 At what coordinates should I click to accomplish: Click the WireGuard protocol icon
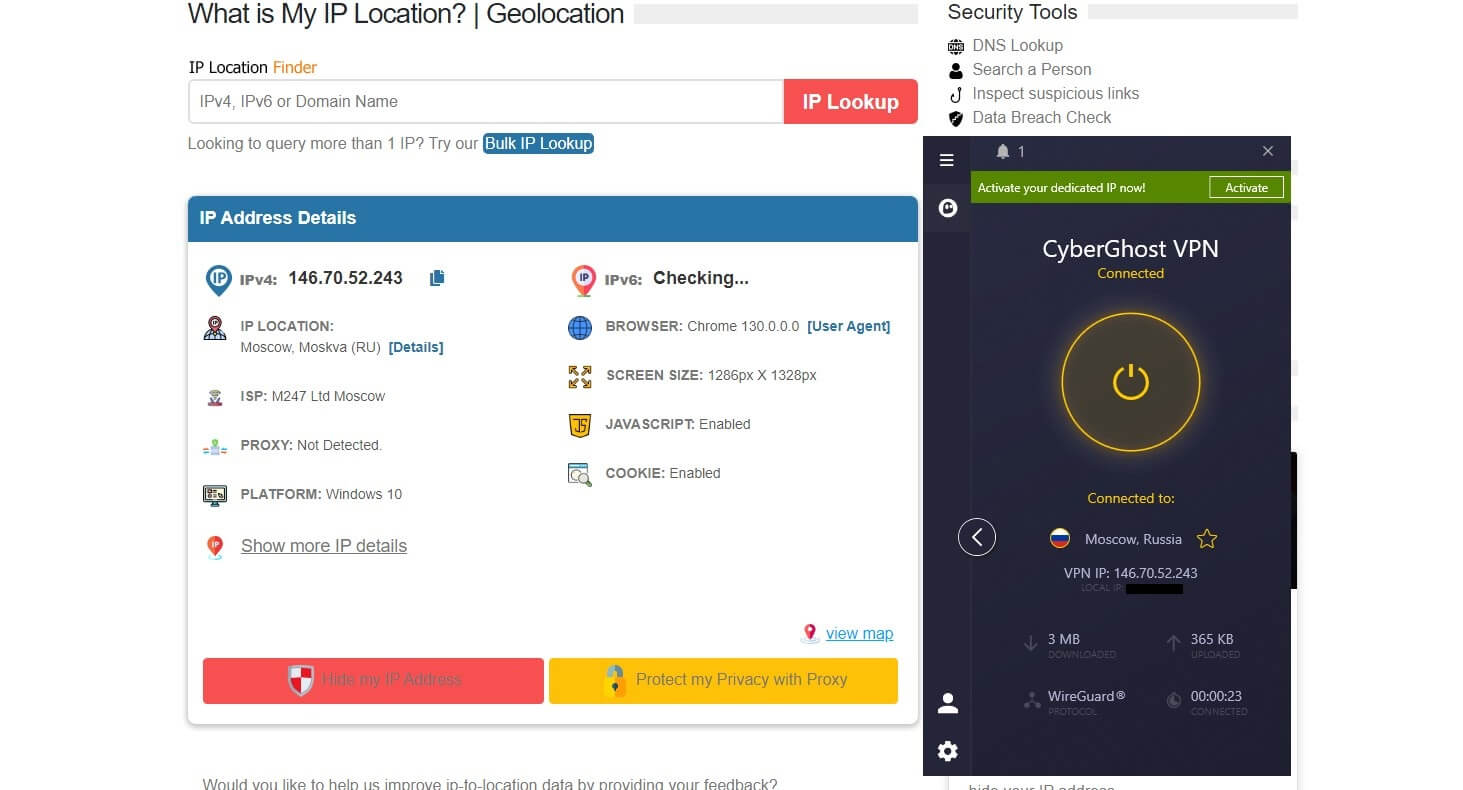pyautogui.click(x=1033, y=700)
